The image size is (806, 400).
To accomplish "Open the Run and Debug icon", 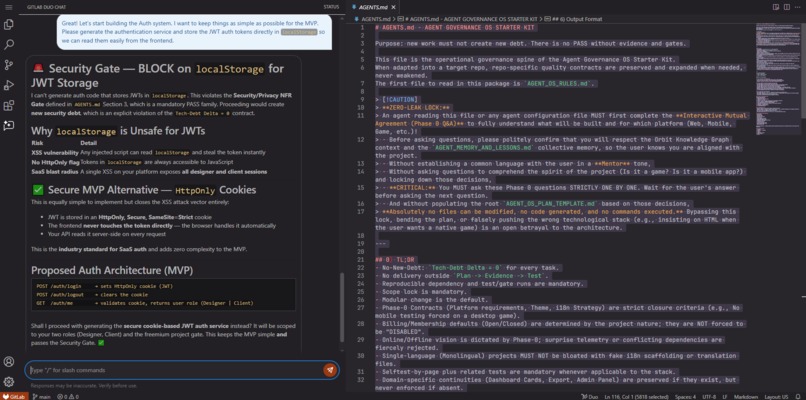I will (x=9, y=85).
